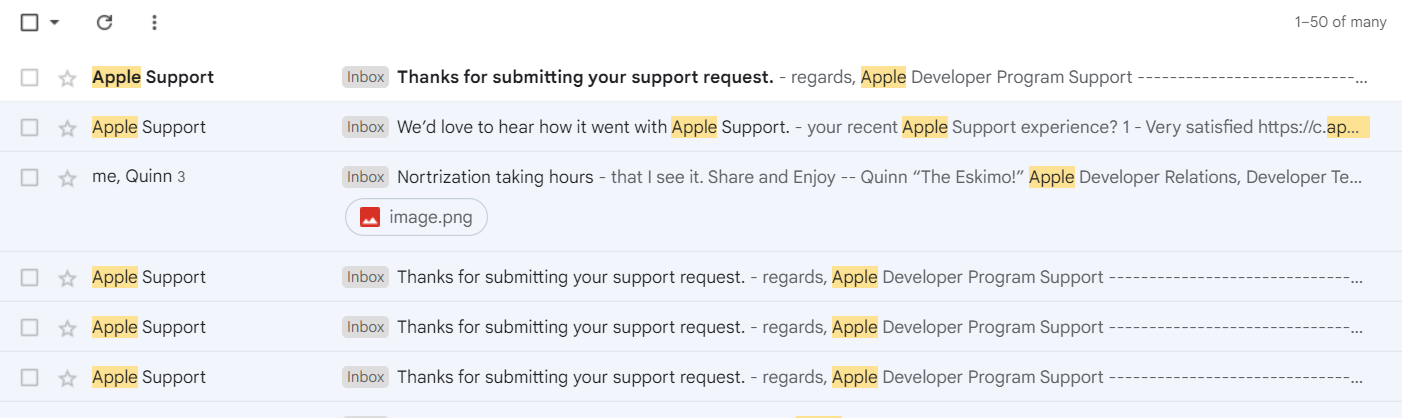The height and width of the screenshot is (418, 1402).
Task: Tick the checkbox of the 'We'd love to hear' email
Action: click(30, 127)
